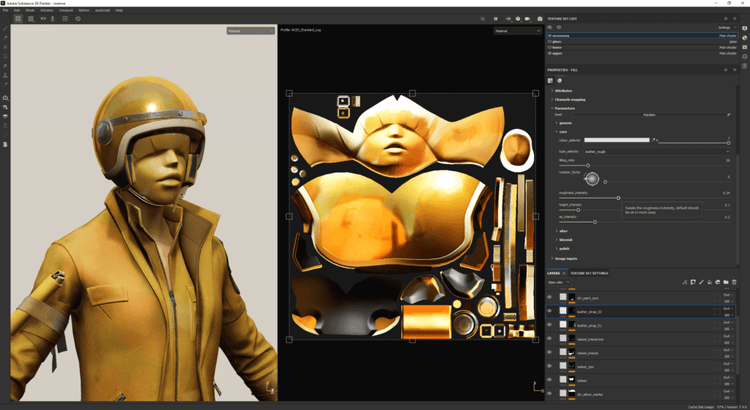Image resolution: width=750 pixels, height=410 pixels.
Task: Click the delete layer trash icon
Action: (x=734, y=283)
